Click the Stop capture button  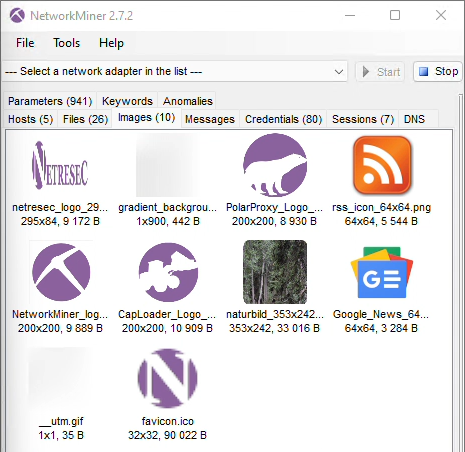[x=438, y=71]
